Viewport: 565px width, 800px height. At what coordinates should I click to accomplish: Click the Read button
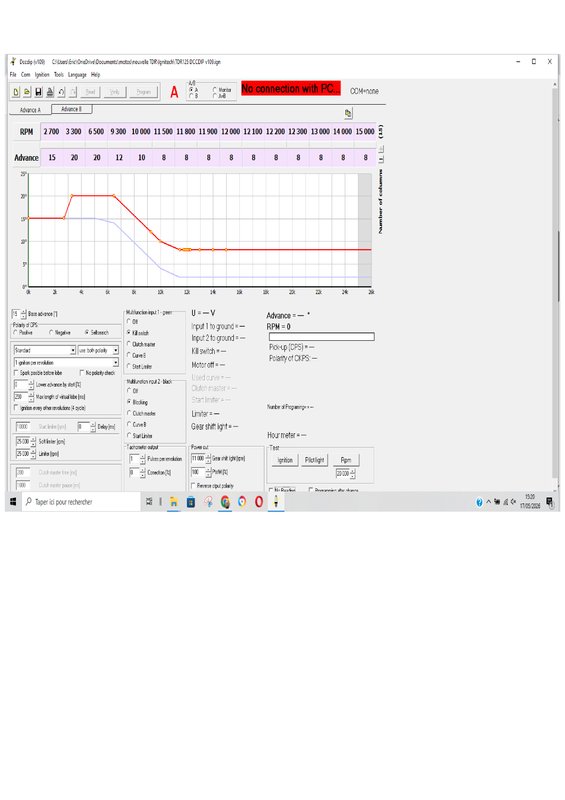(x=90, y=92)
